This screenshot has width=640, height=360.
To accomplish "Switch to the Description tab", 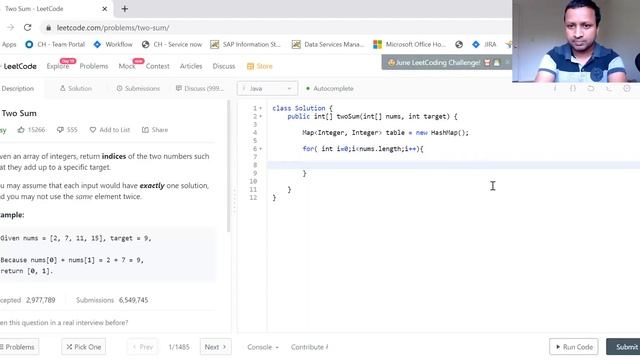I will 18,88.
